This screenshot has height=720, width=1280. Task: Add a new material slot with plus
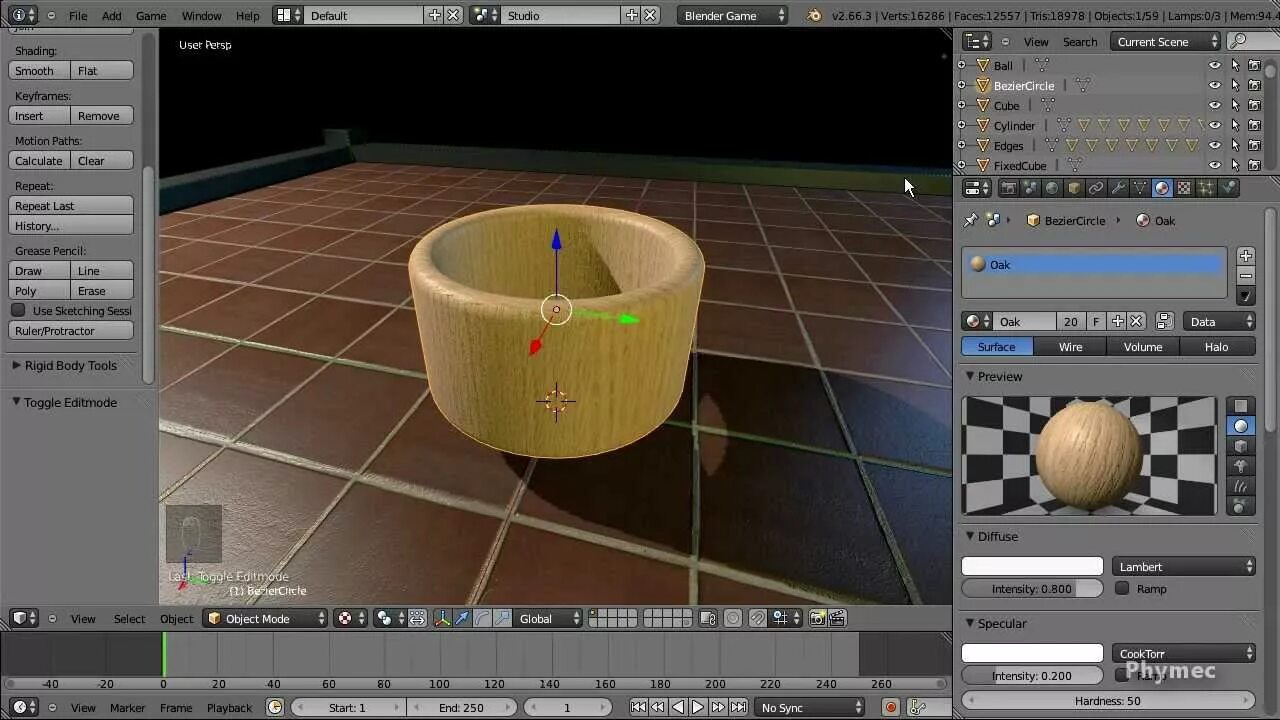1245,256
